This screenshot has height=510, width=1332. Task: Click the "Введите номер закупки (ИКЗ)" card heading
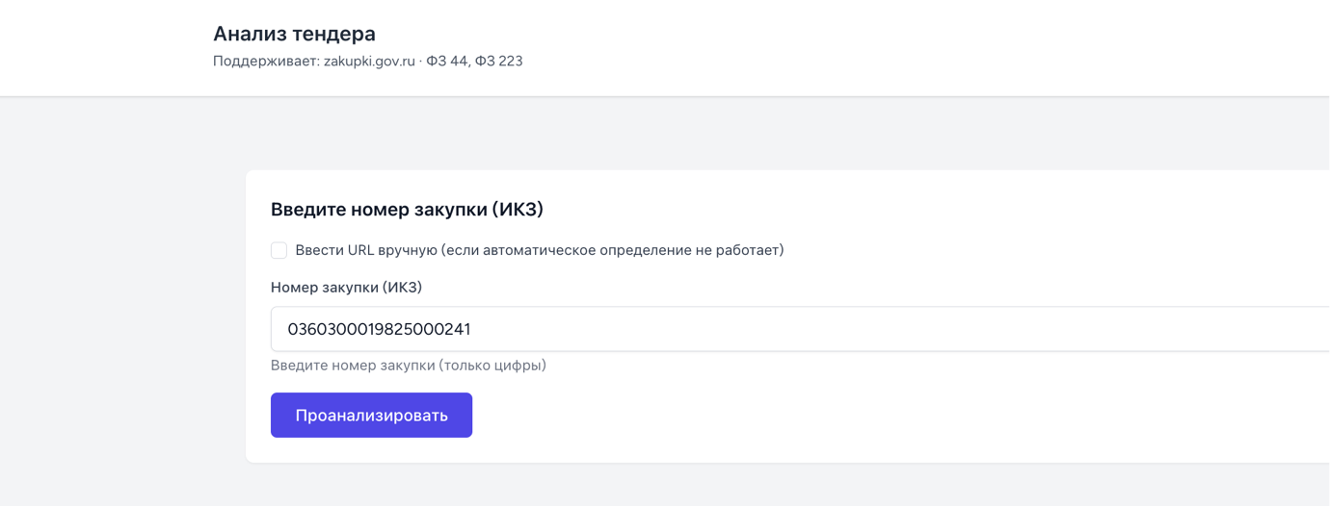[x=406, y=209]
